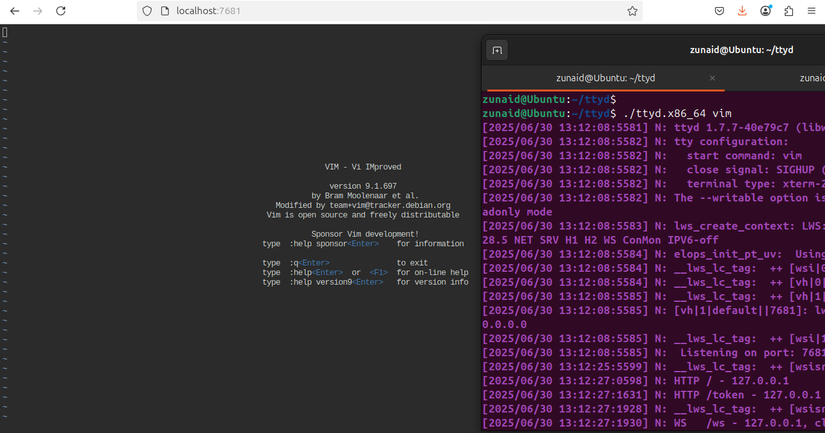The height and width of the screenshot is (433, 825).
Task: Click 'terminal type: xterm' log line
Action: pyautogui.click(x=653, y=184)
